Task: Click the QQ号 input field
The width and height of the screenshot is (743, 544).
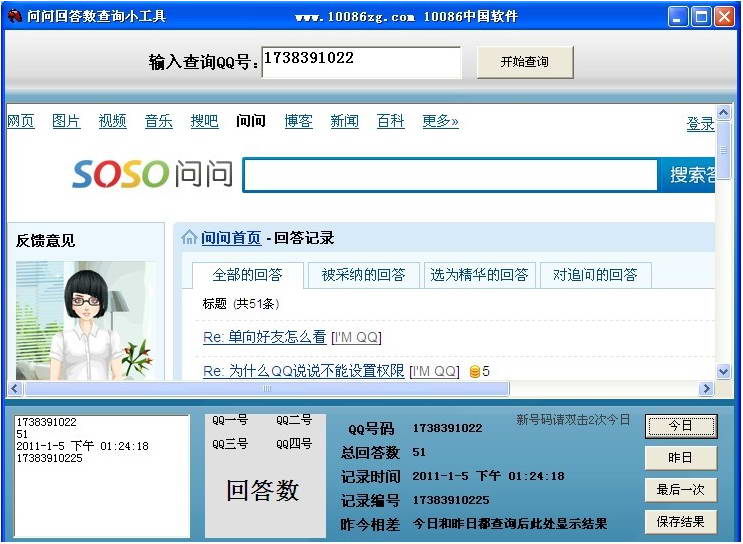Action: (x=361, y=62)
